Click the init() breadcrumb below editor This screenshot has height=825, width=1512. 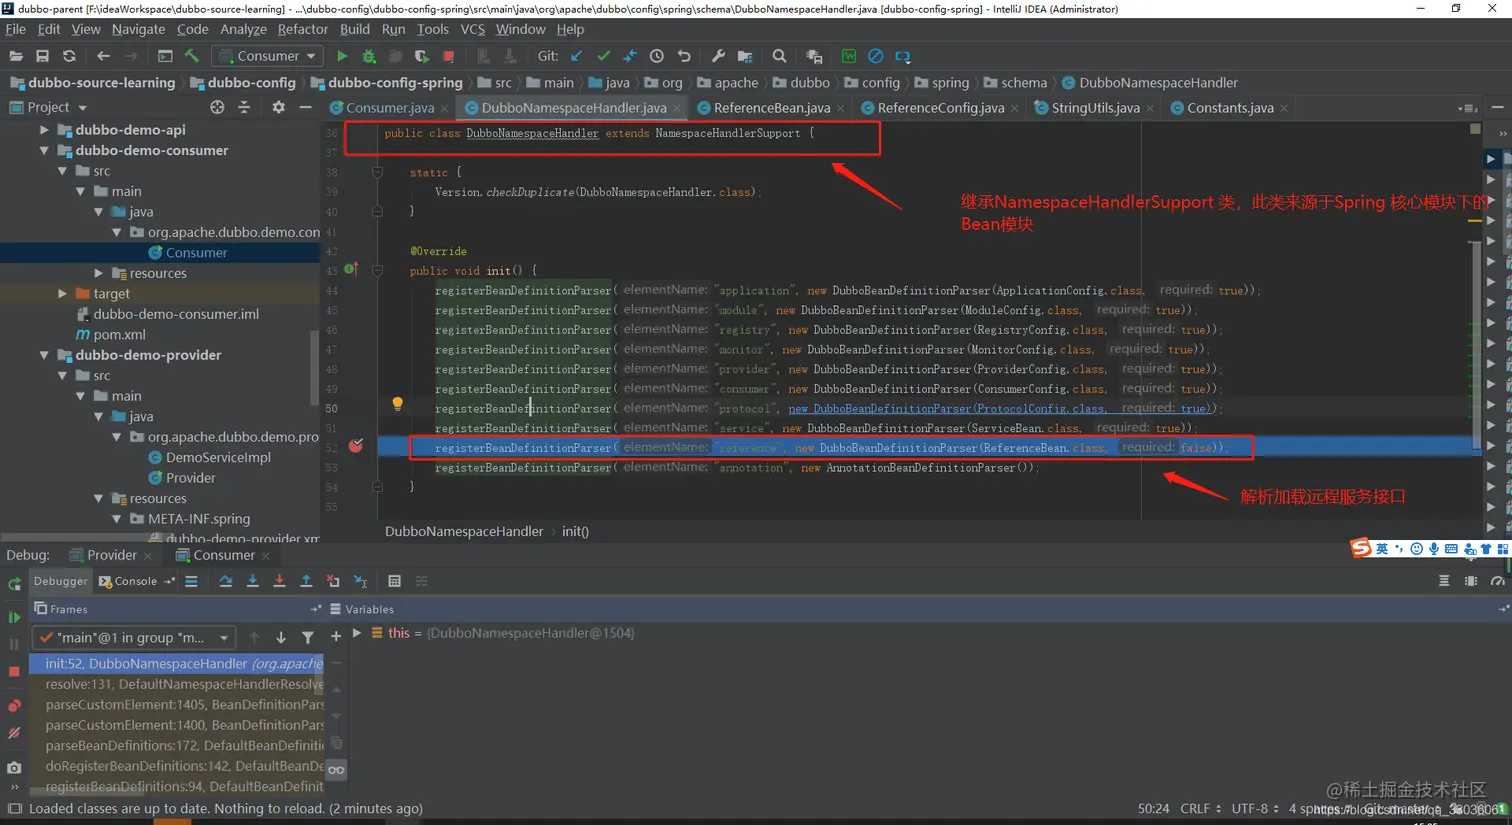point(575,532)
